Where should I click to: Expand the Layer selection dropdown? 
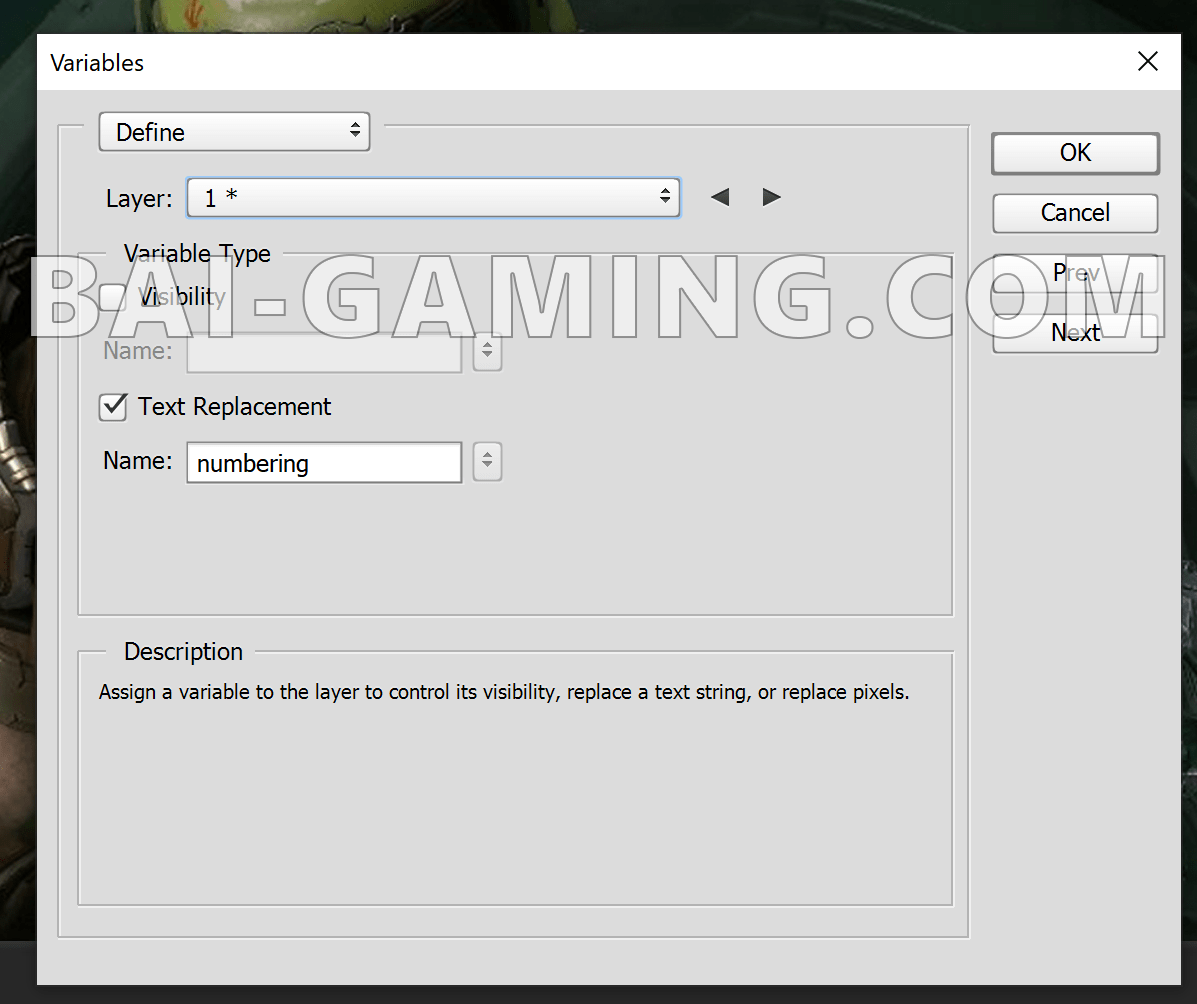(433, 198)
